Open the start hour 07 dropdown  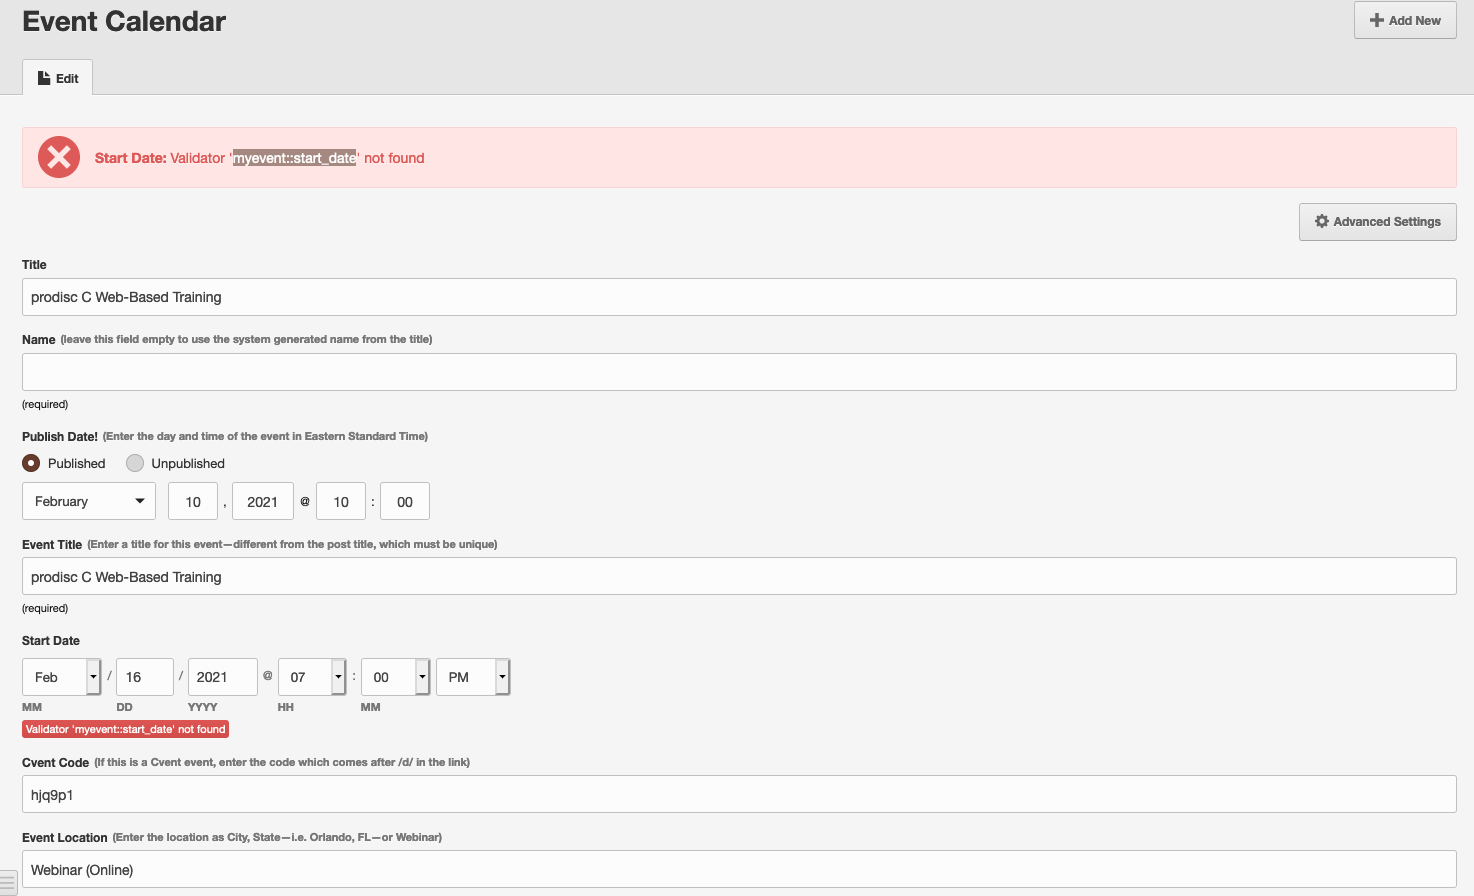[312, 677]
